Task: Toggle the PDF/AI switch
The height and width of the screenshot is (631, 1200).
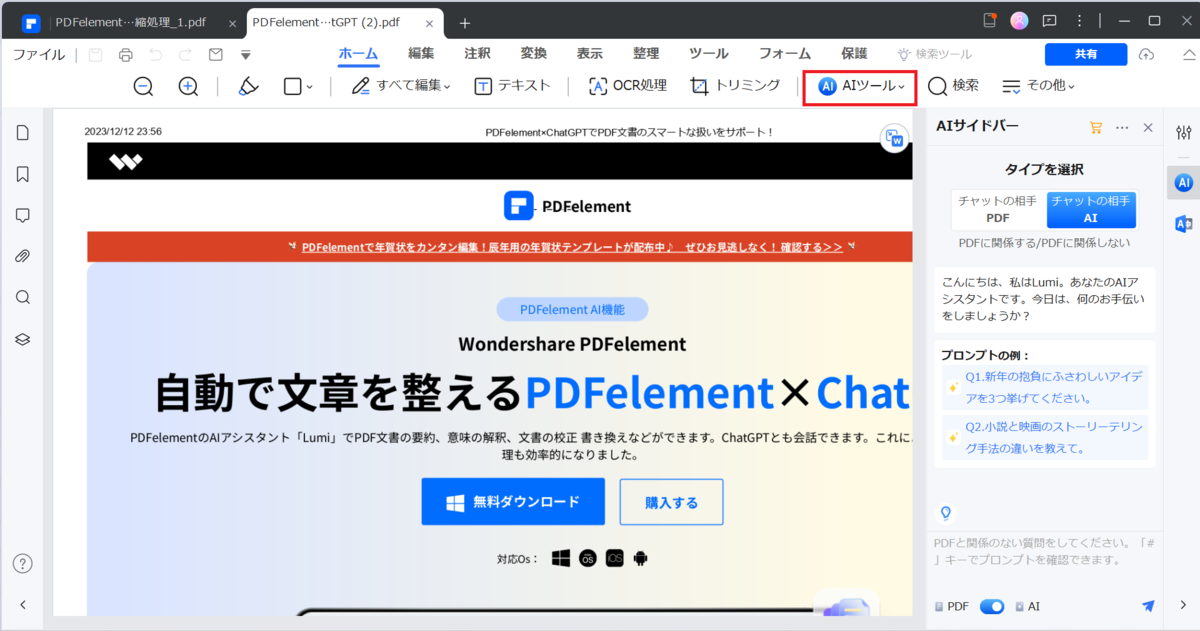Action: pyautogui.click(x=992, y=606)
